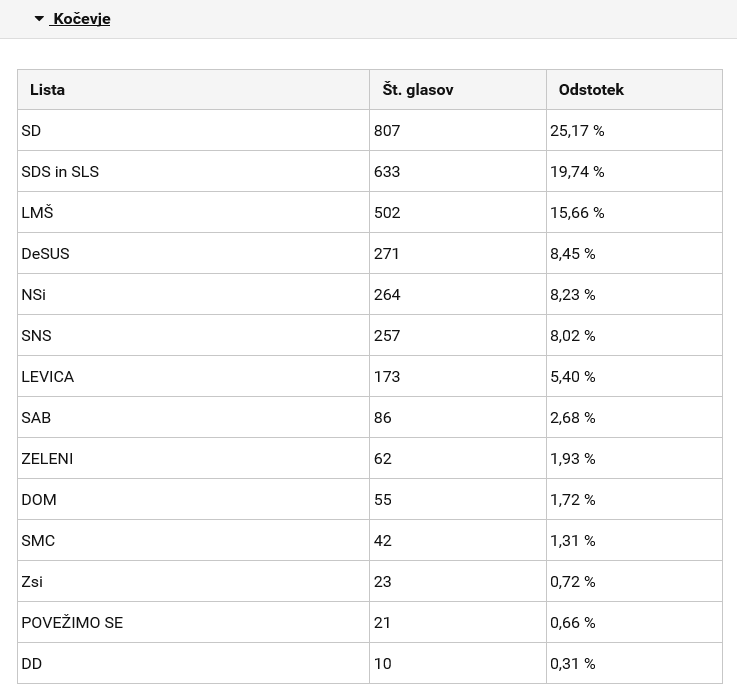Select the SMC party cell
The image size is (737, 692).
(193, 540)
